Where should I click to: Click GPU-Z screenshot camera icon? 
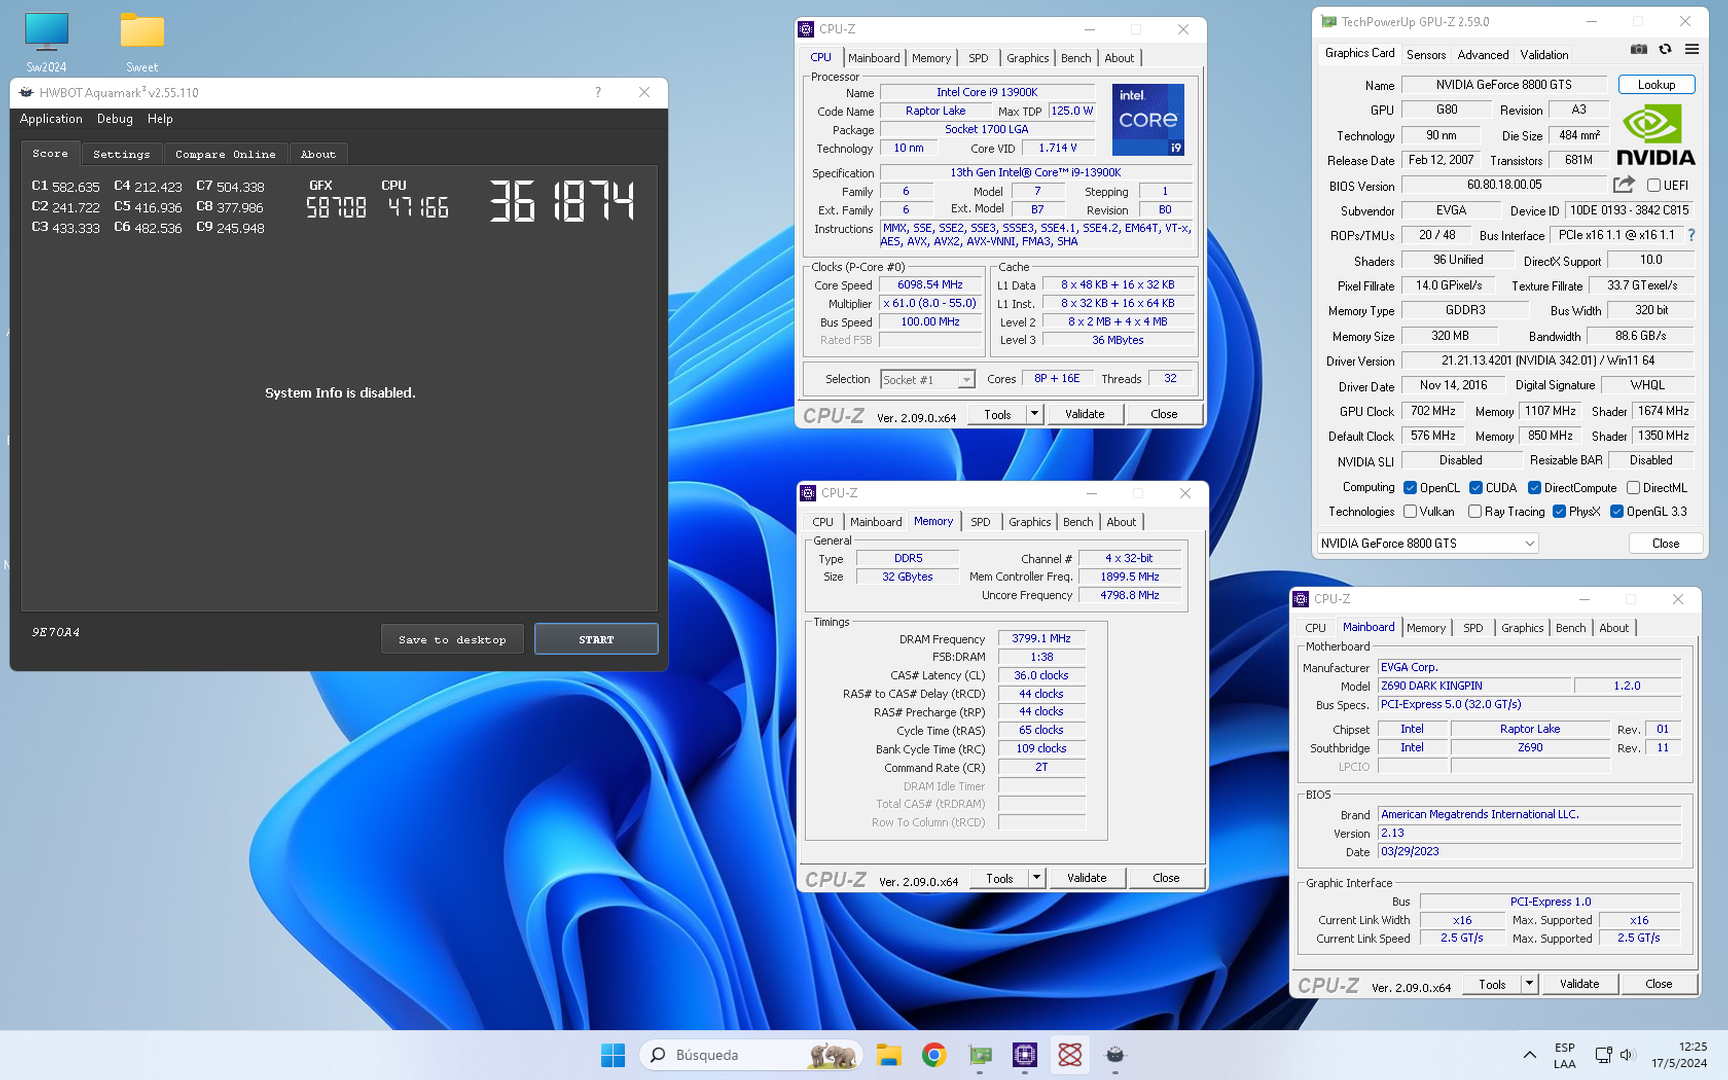click(1638, 49)
